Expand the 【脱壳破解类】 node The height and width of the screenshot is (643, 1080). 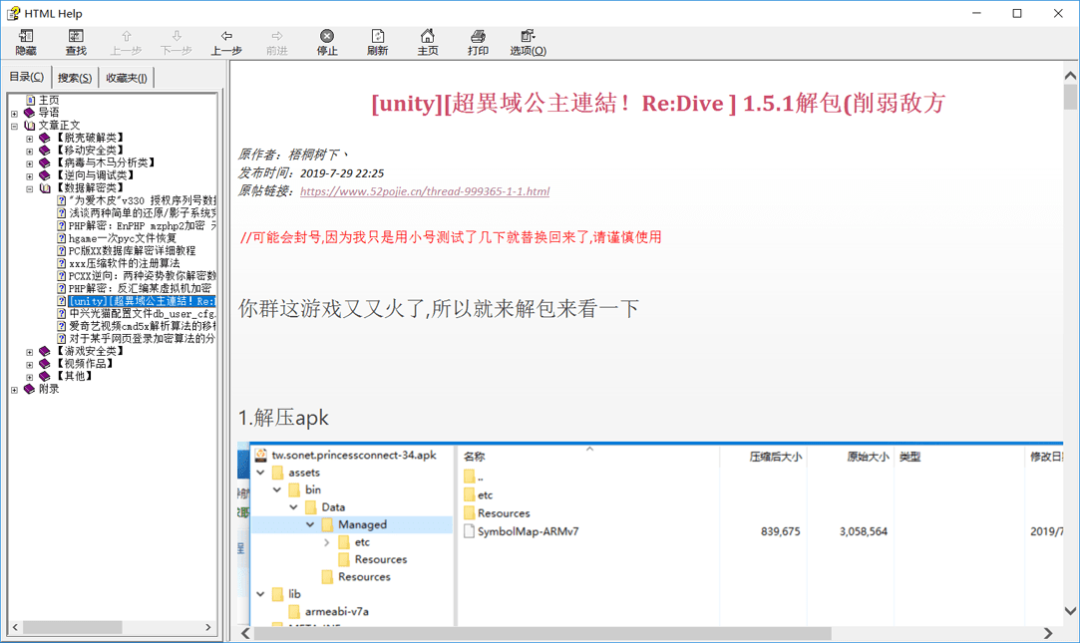[30, 138]
